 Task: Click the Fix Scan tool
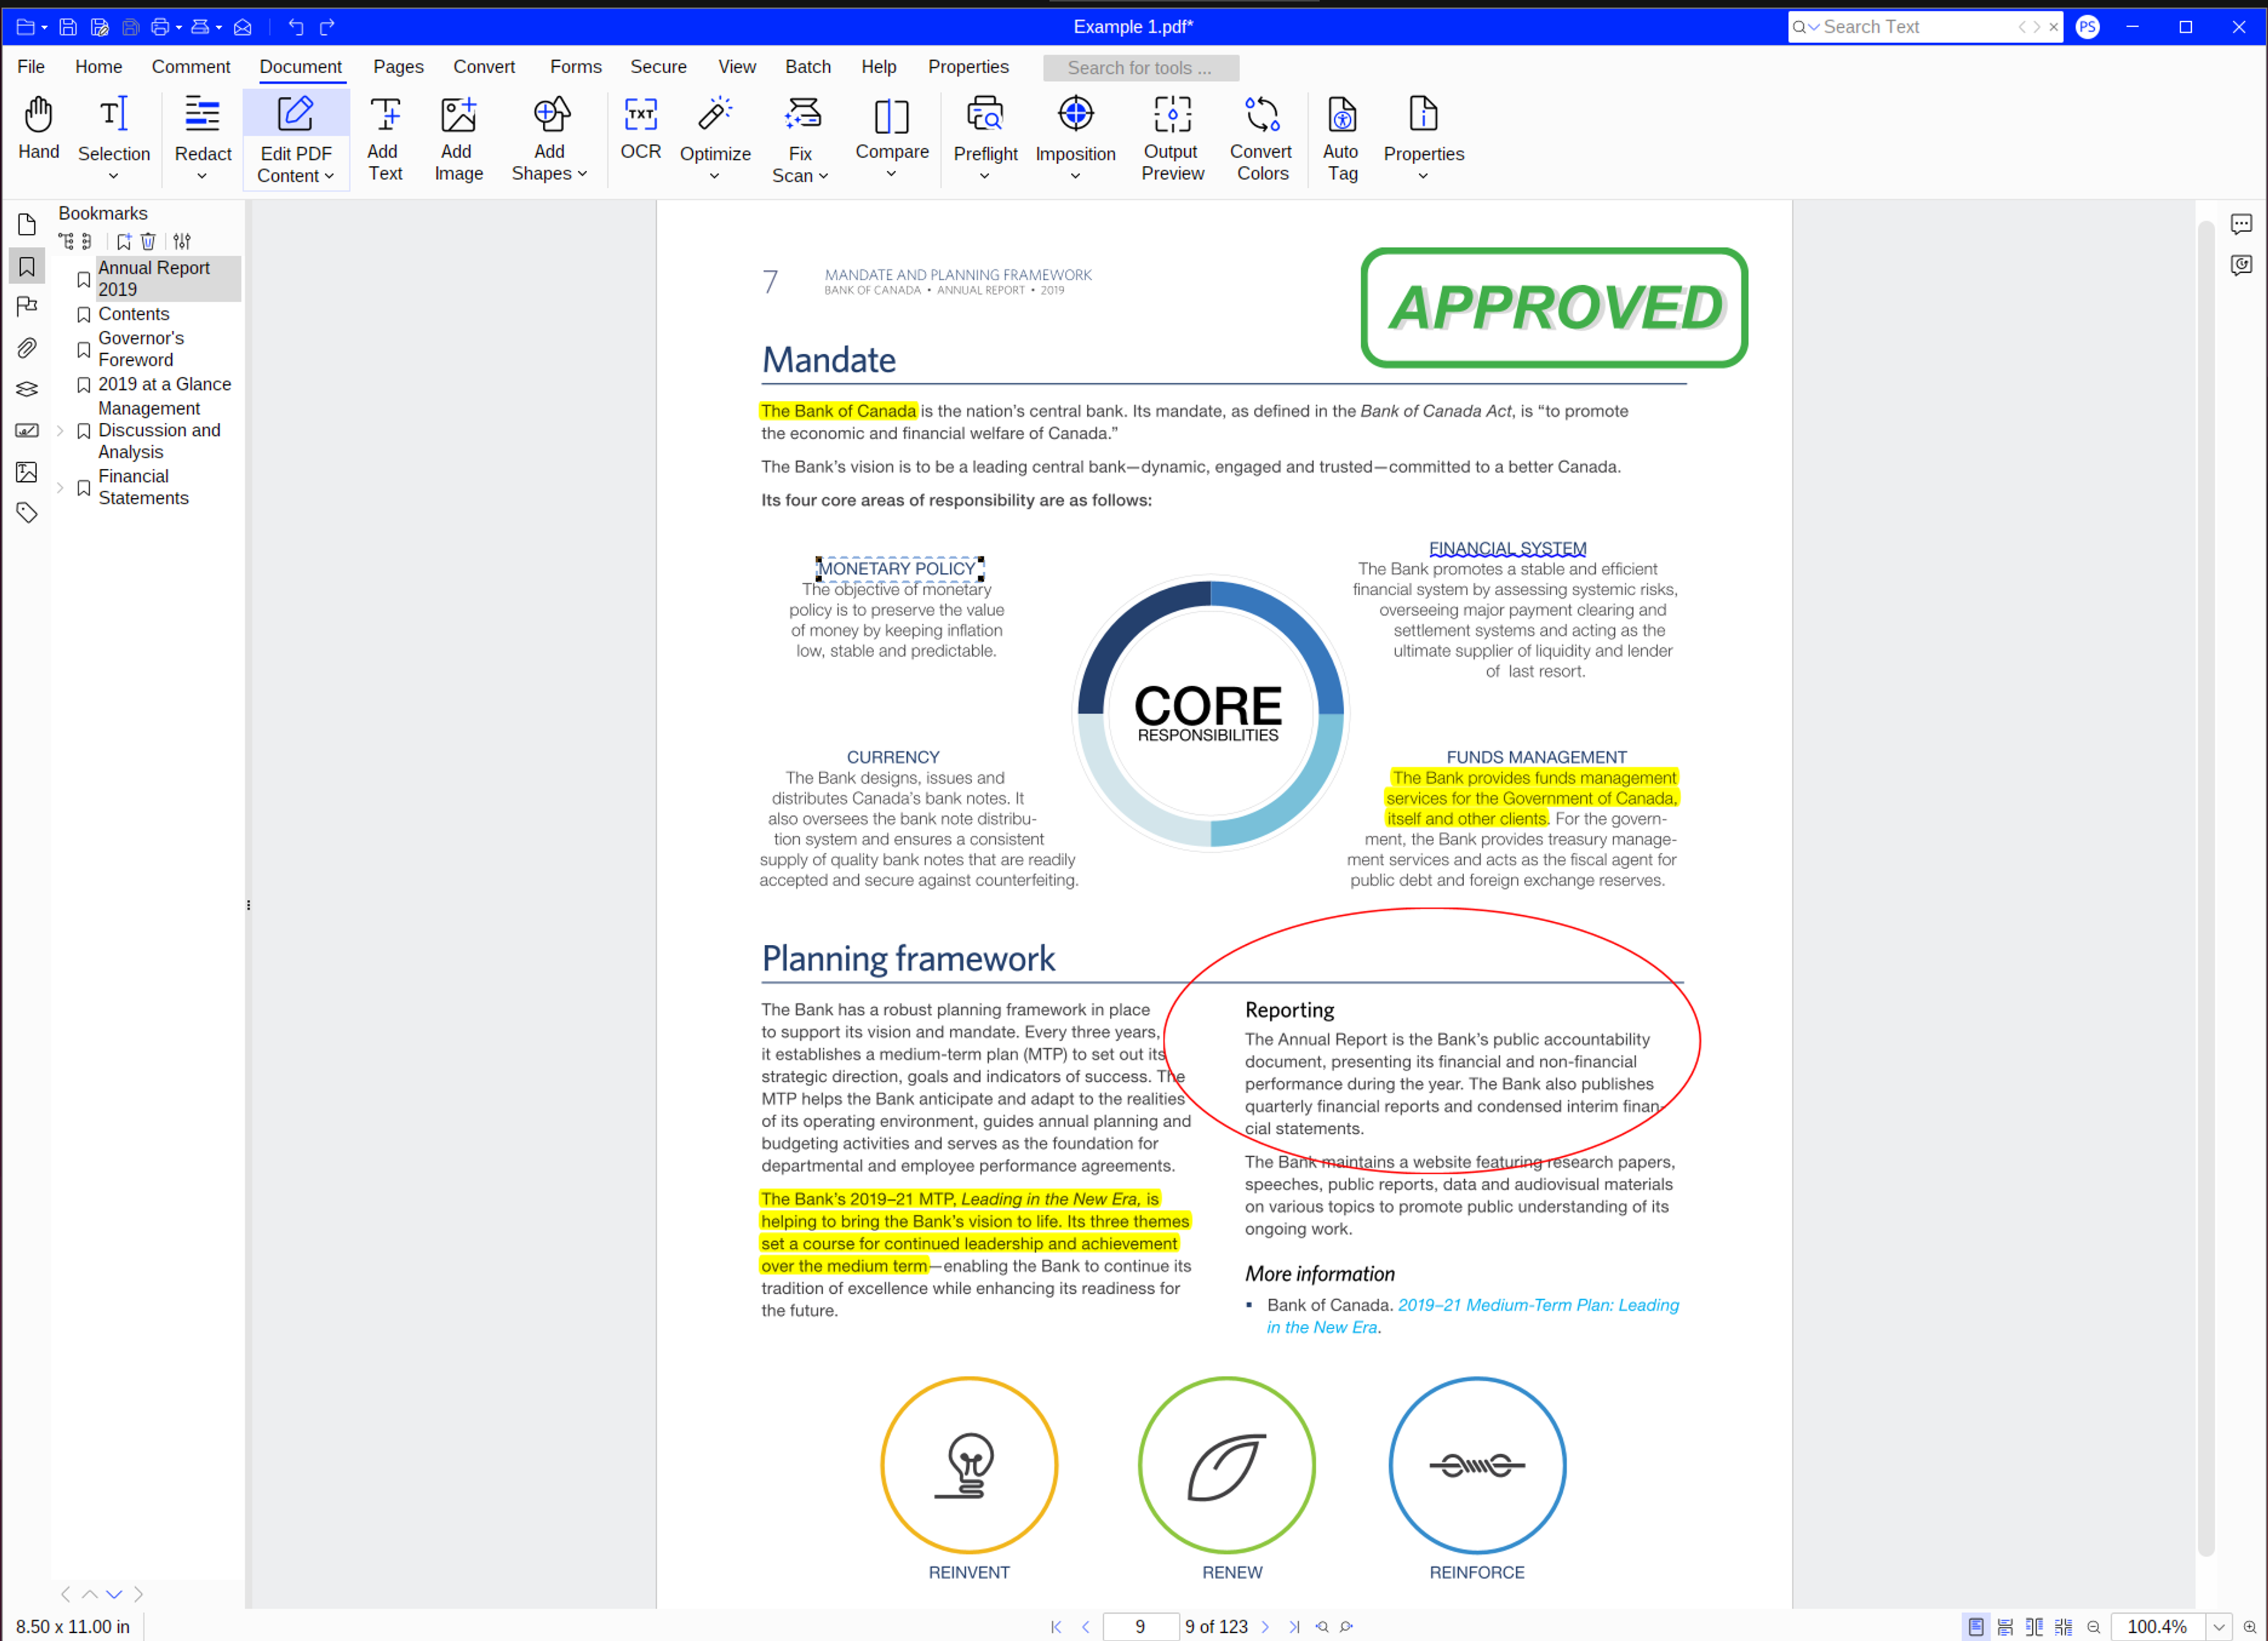800,139
